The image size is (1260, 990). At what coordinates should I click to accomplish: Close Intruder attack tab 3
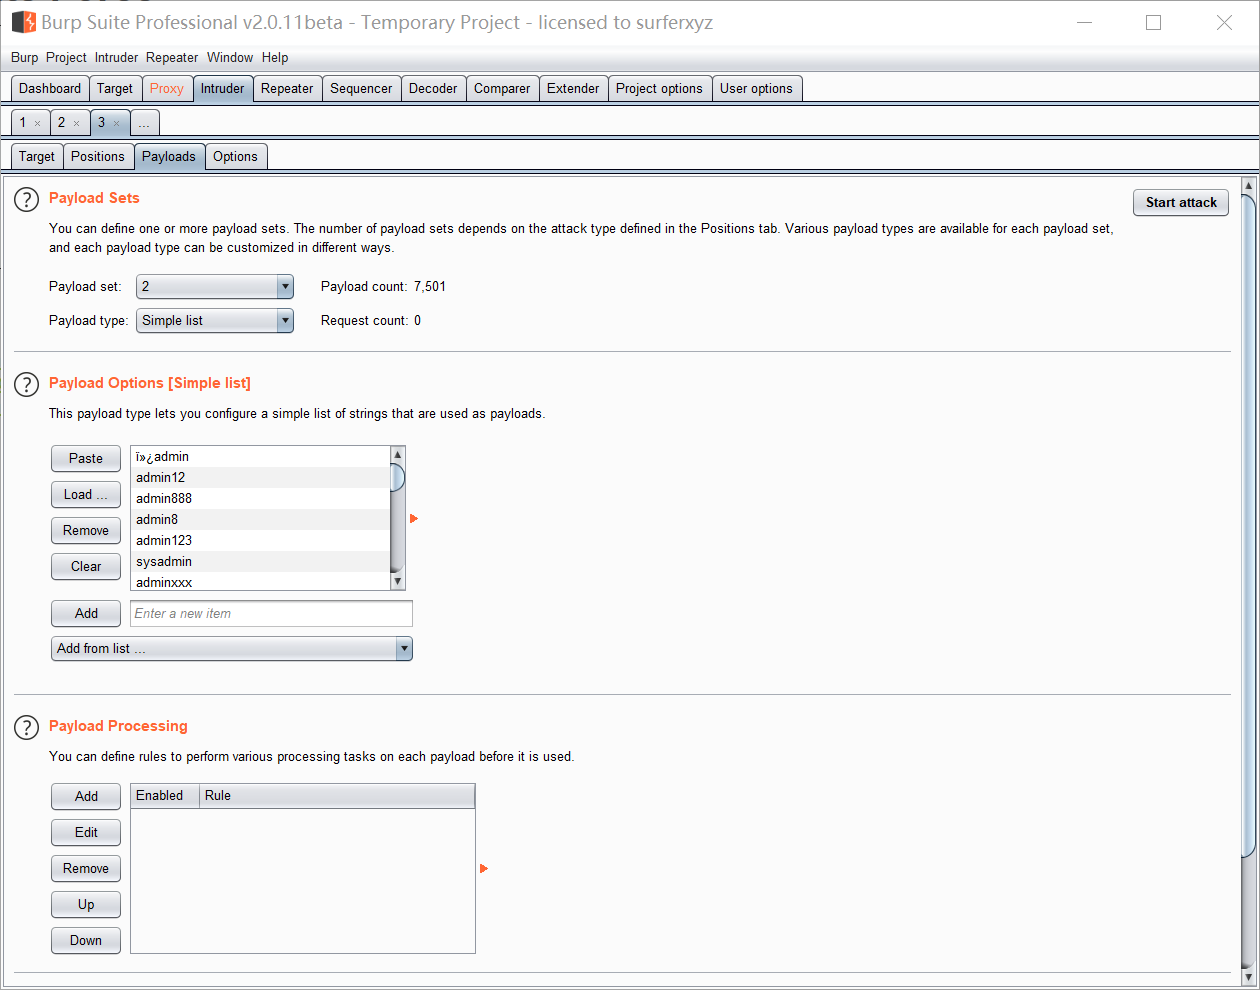pyautogui.click(x=116, y=124)
